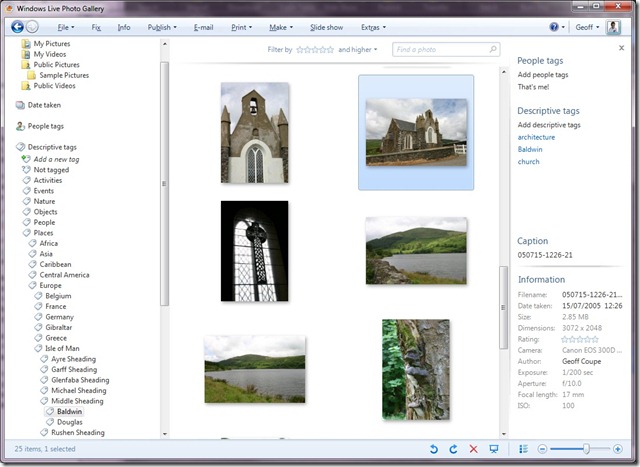Open the Geoff account dropdown
Viewport: 640px width, 467px height.
coord(586,27)
